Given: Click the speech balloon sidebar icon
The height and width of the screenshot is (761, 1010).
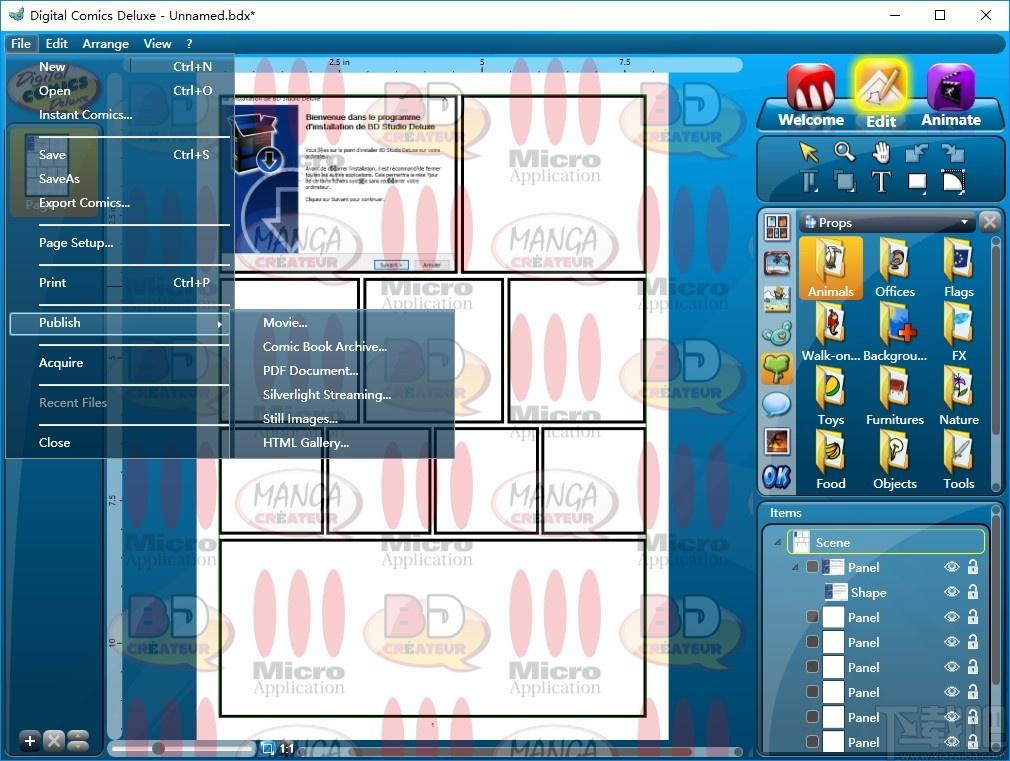Looking at the screenshot, I should tap(777, 405).
